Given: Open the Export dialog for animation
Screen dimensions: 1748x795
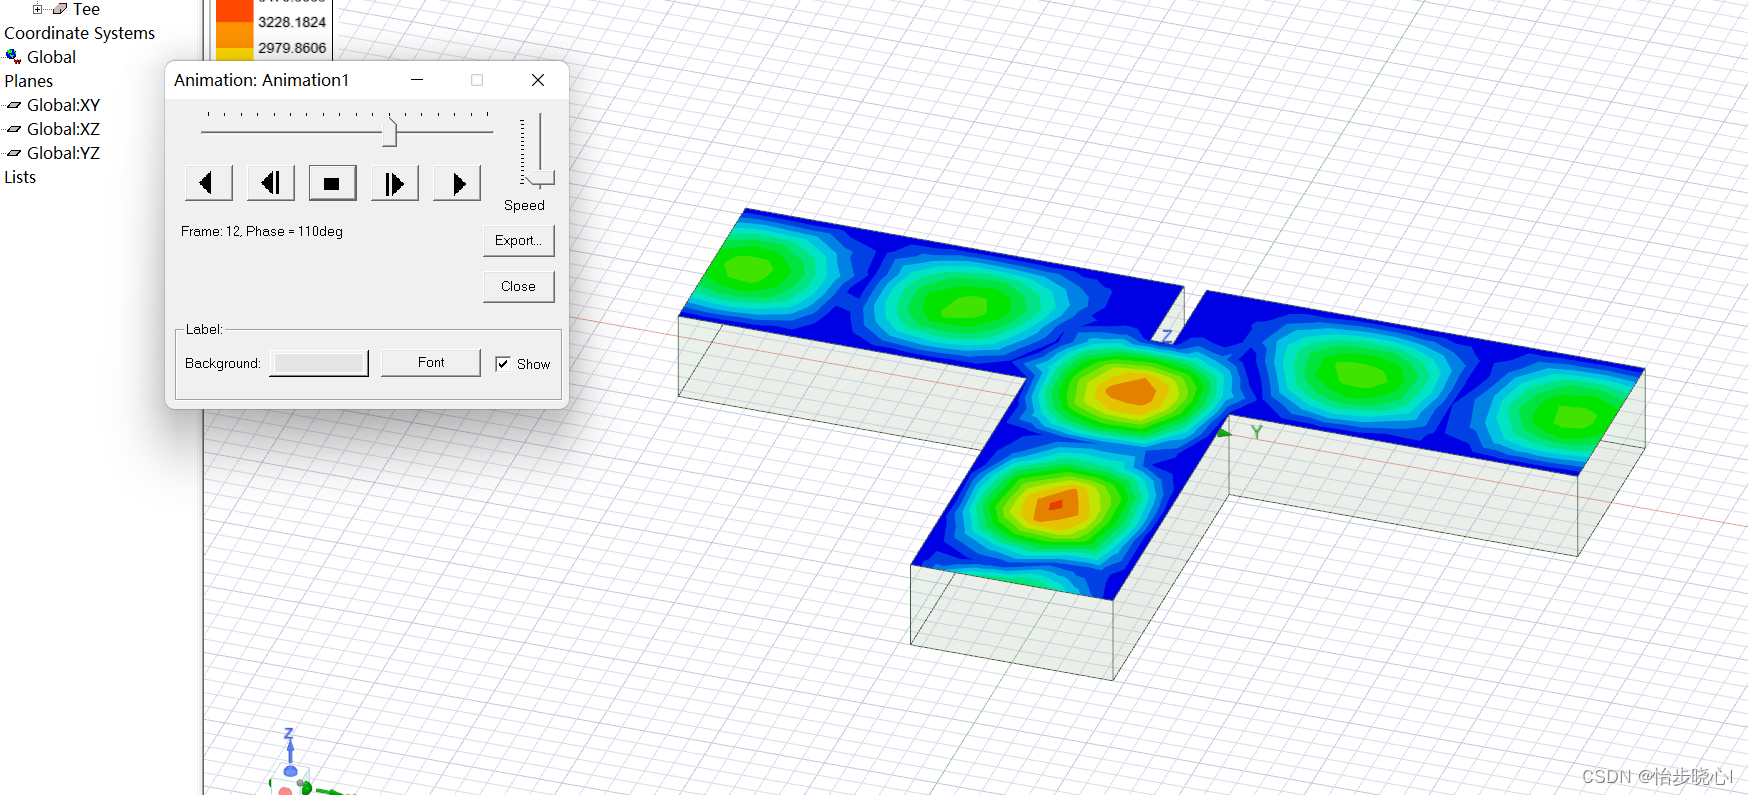Looking at the screenshot, I should 518,240.
